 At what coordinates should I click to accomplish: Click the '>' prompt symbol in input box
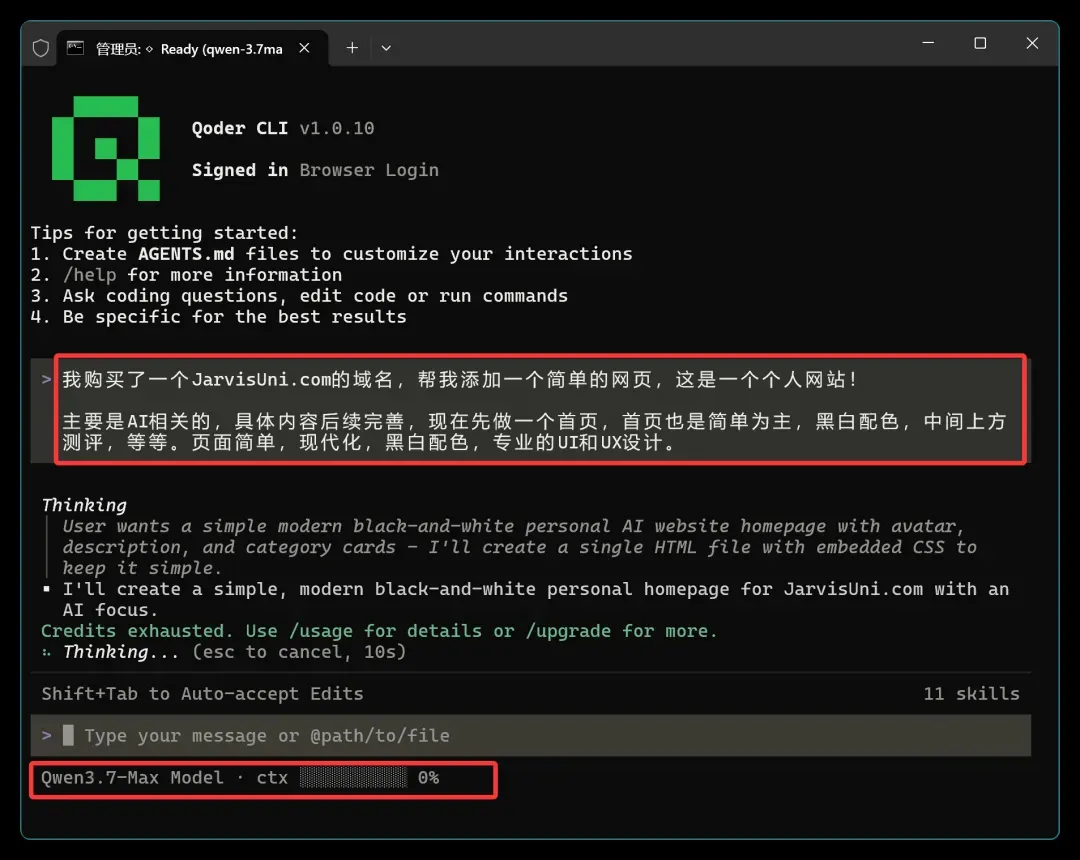tap(46, 735)
